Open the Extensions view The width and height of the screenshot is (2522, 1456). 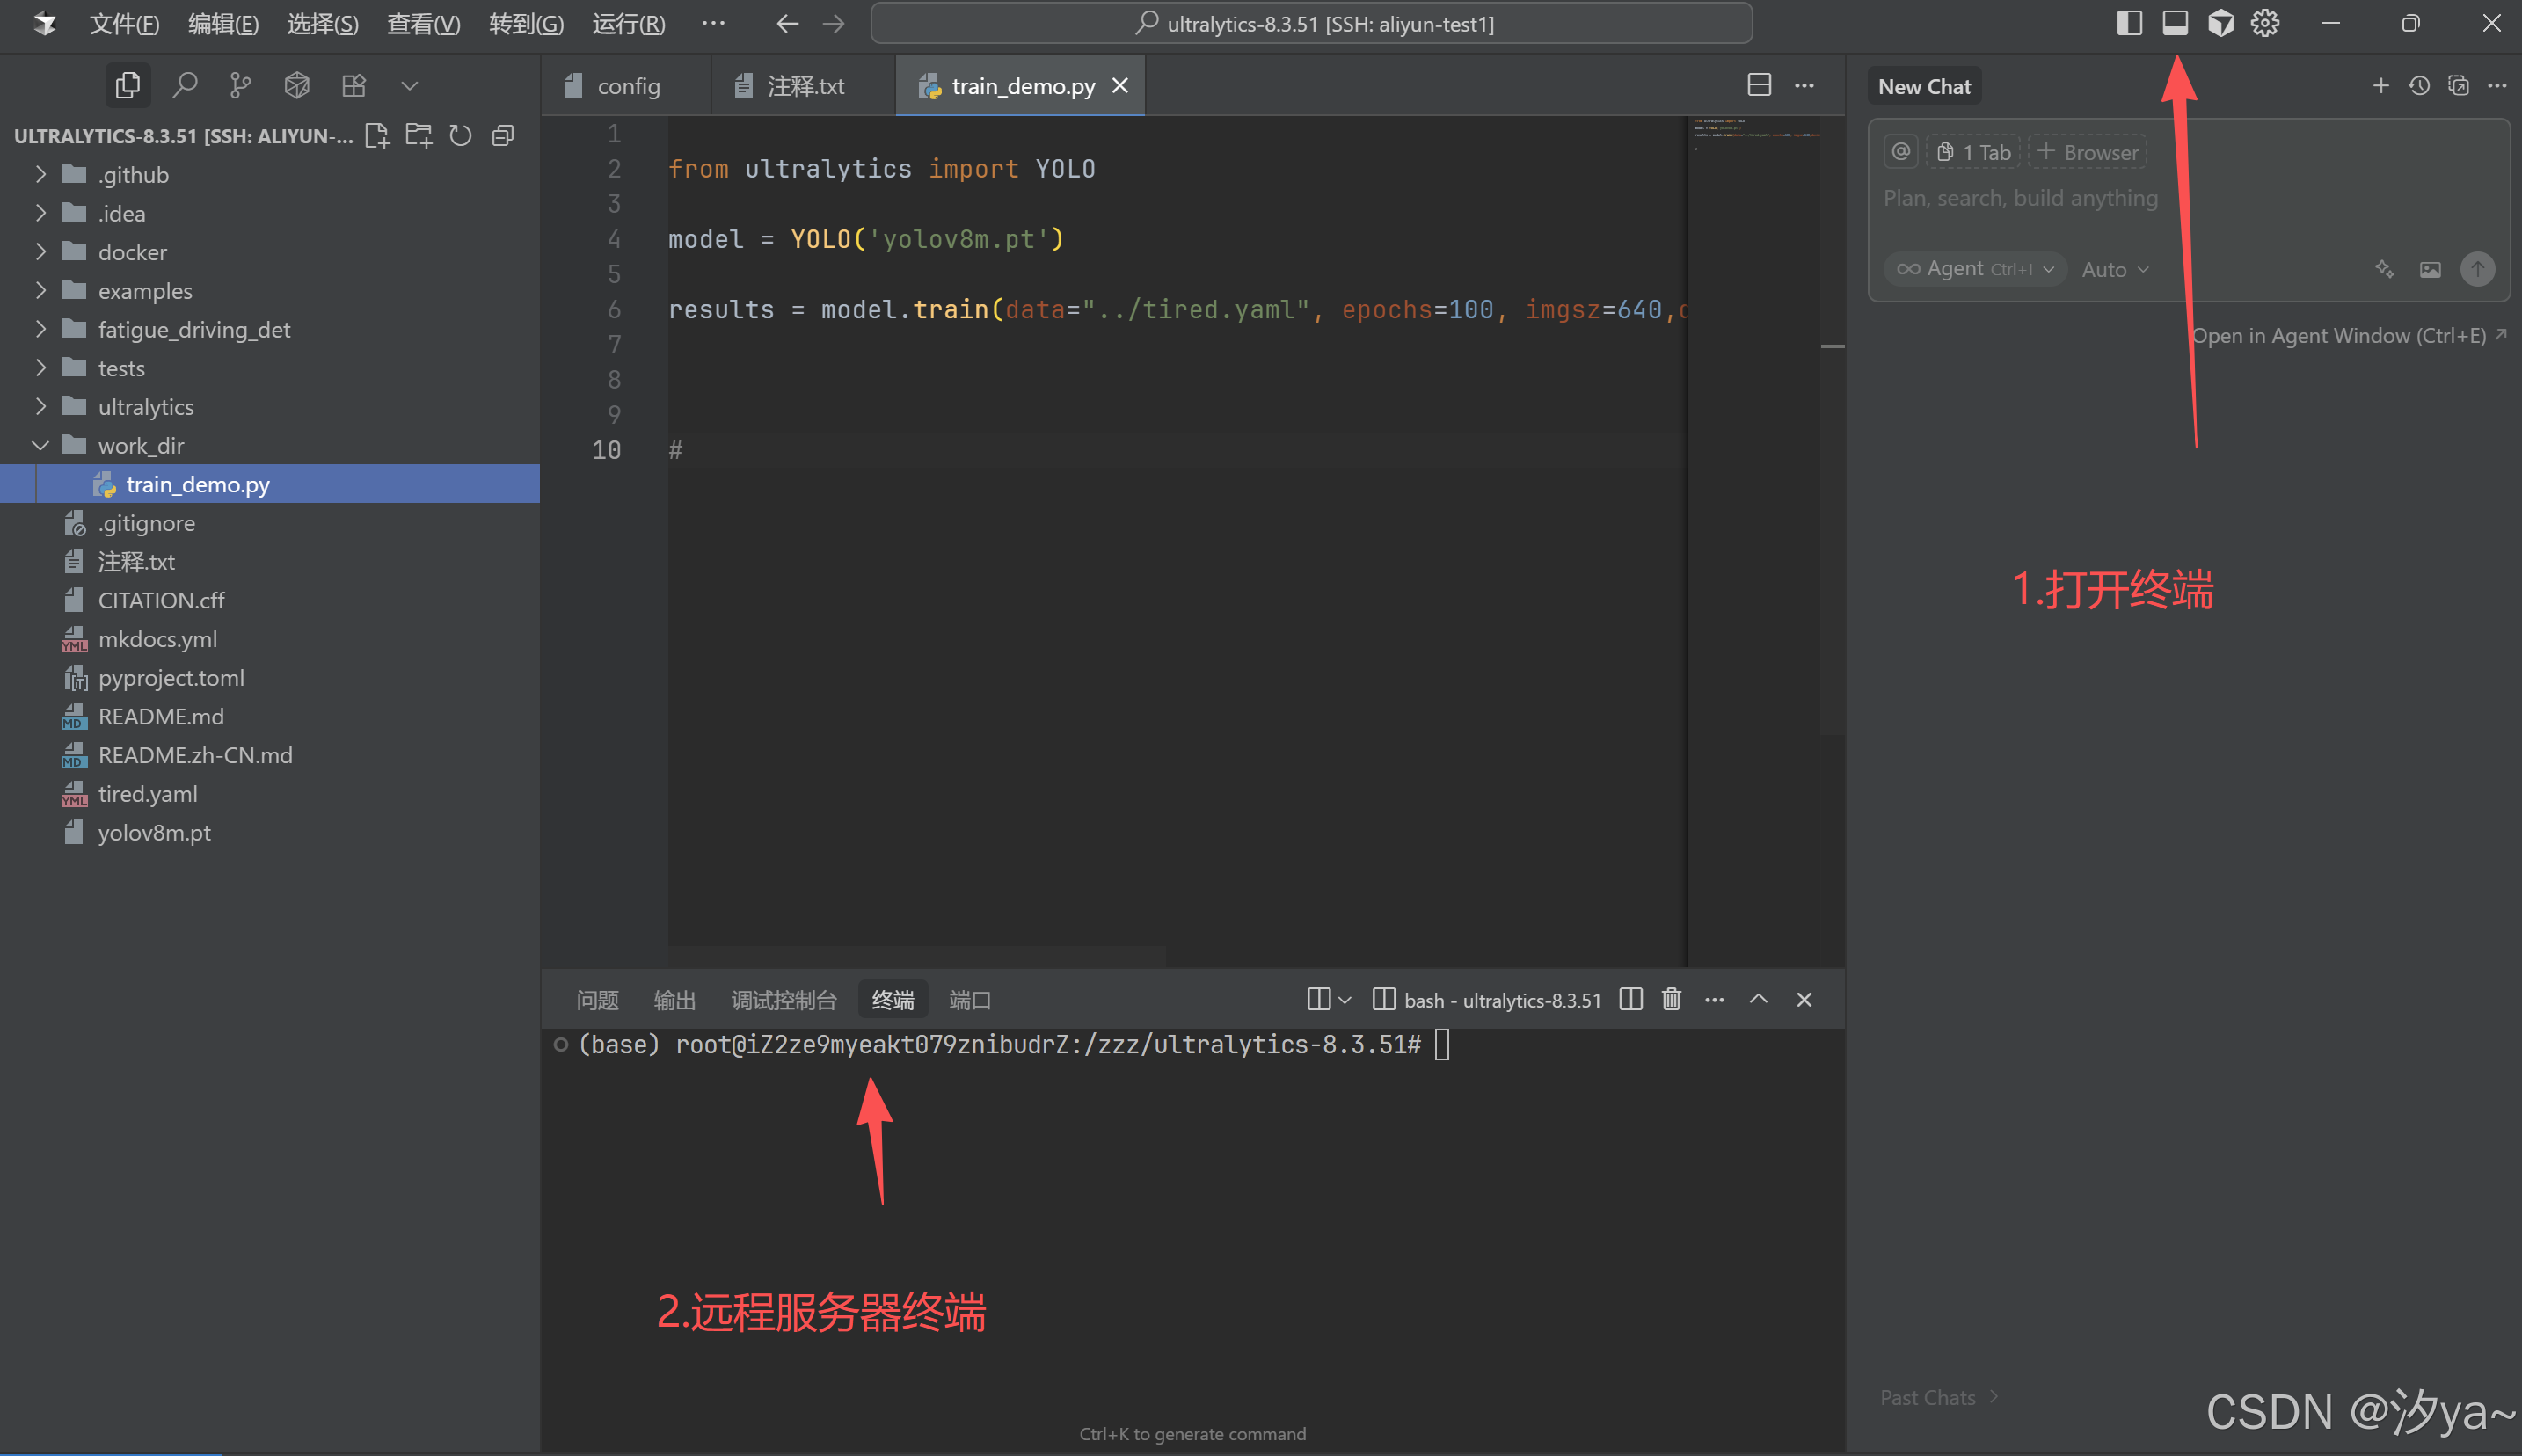coord(354,85)
